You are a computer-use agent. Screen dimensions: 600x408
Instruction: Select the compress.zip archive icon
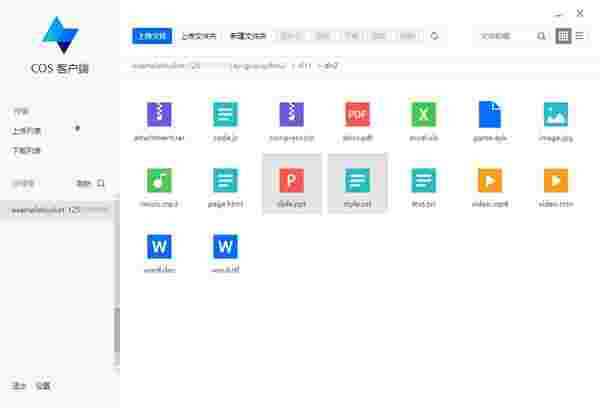(x=292, y=114)
